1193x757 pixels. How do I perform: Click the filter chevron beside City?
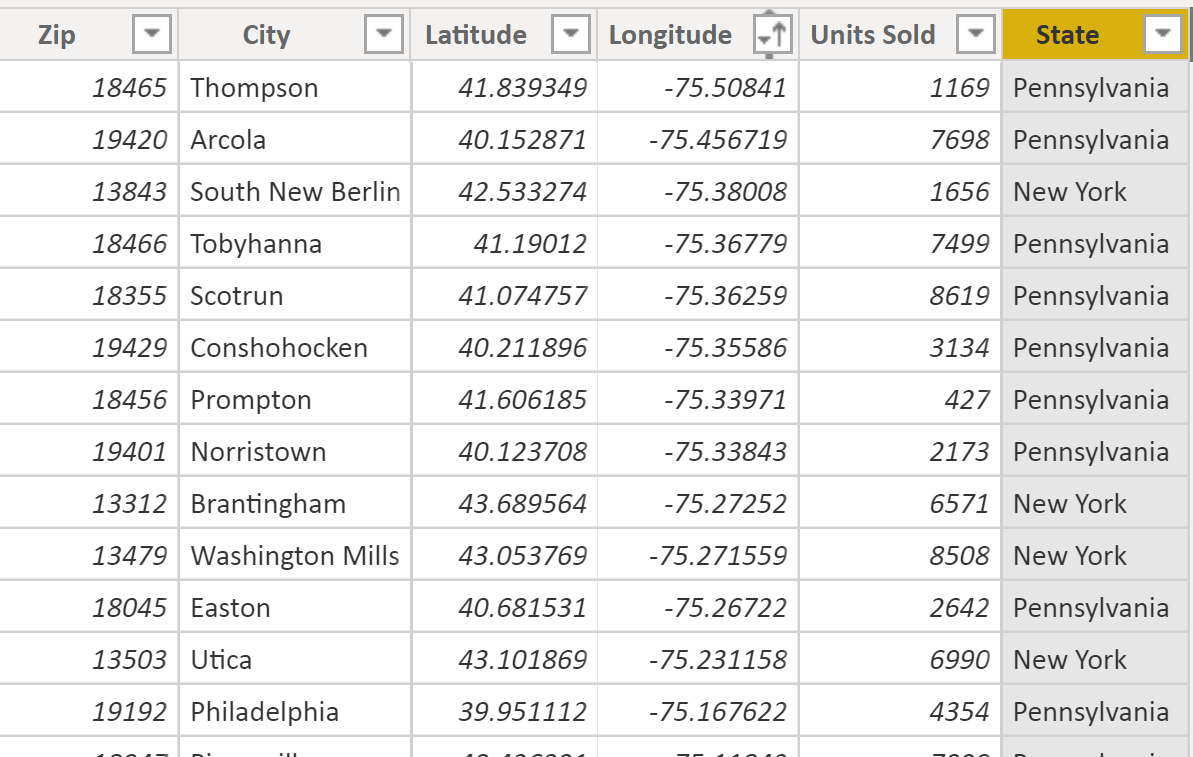382,33
